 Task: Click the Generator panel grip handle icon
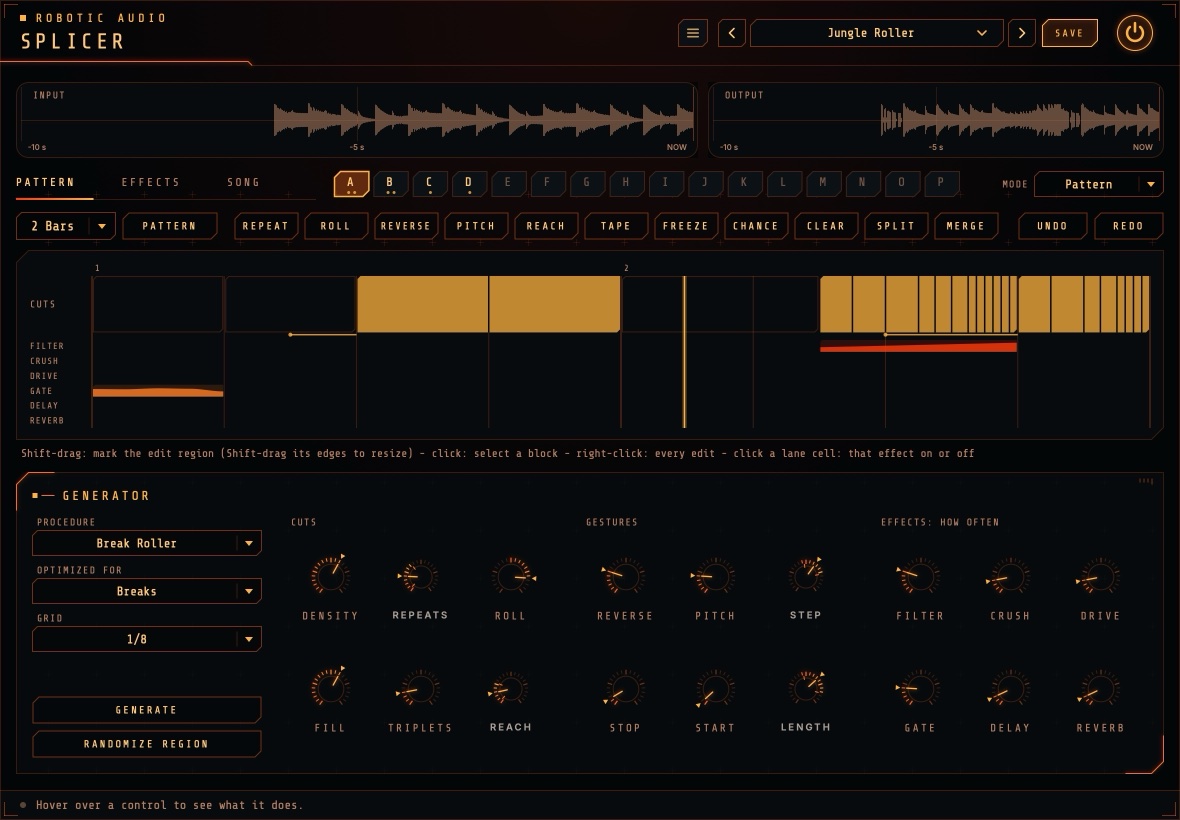point(1145,481)
